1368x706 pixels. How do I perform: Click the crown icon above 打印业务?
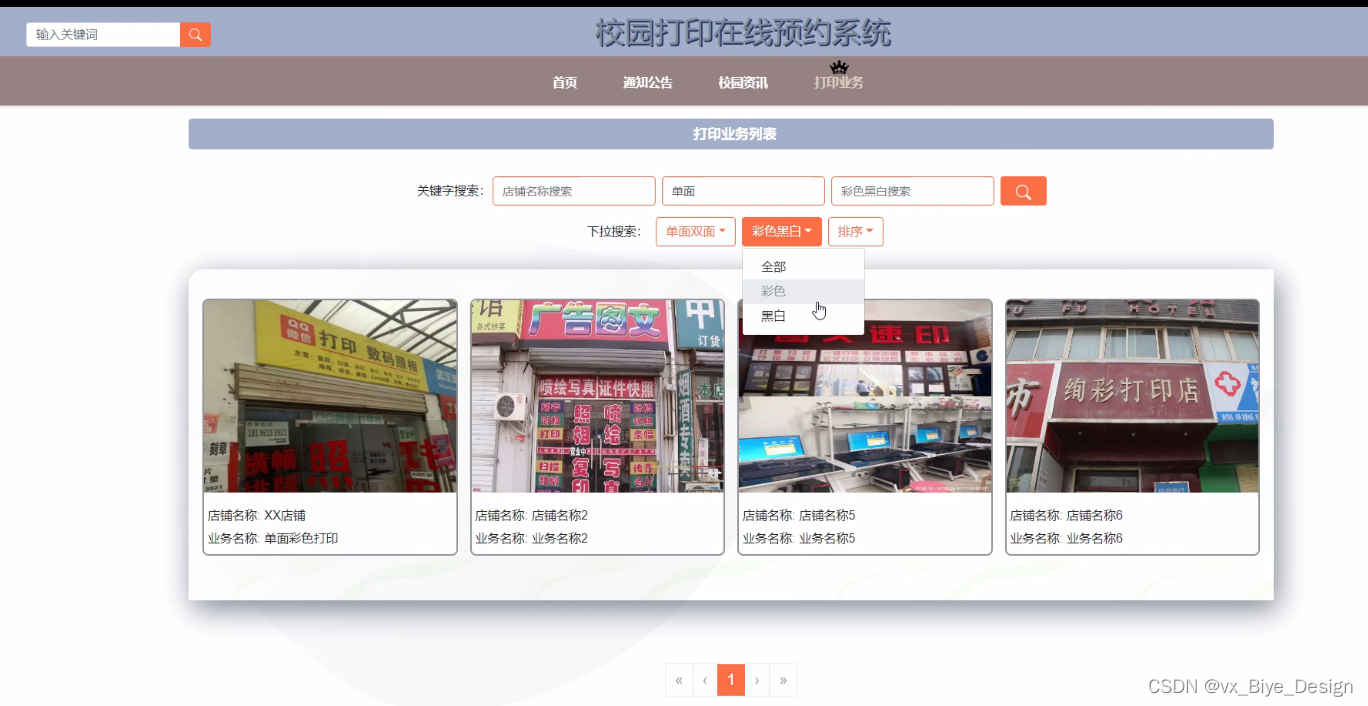click(839, 67)
